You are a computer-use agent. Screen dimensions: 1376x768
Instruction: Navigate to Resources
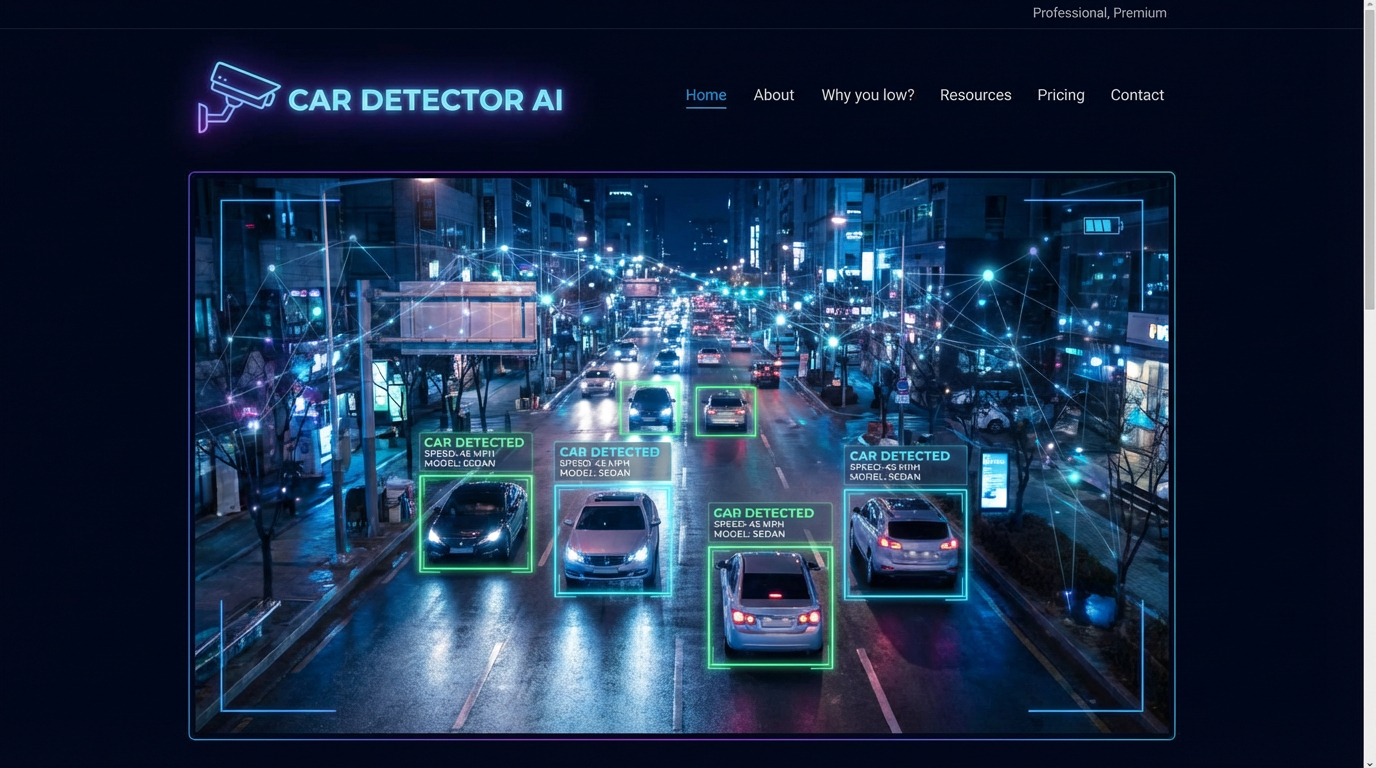[x=975, y=95]
